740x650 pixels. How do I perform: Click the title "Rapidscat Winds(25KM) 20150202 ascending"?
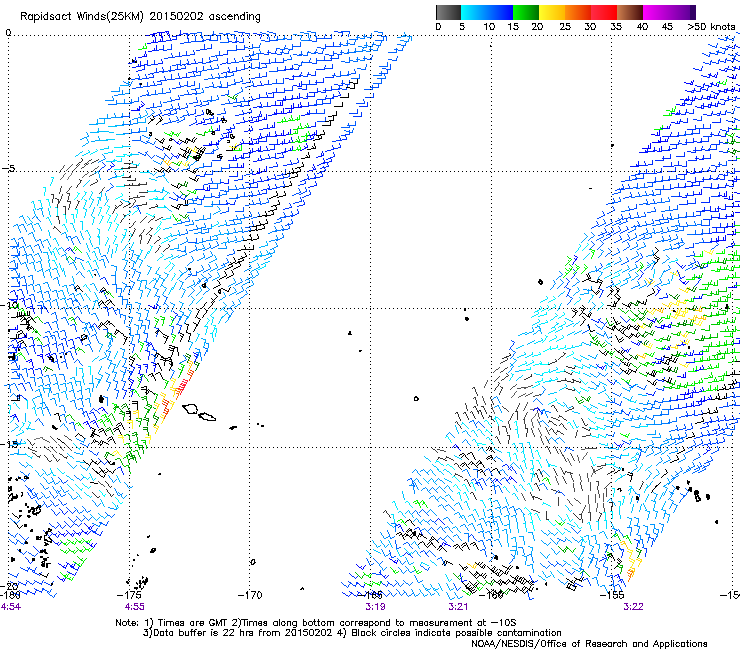pos(140,17)
